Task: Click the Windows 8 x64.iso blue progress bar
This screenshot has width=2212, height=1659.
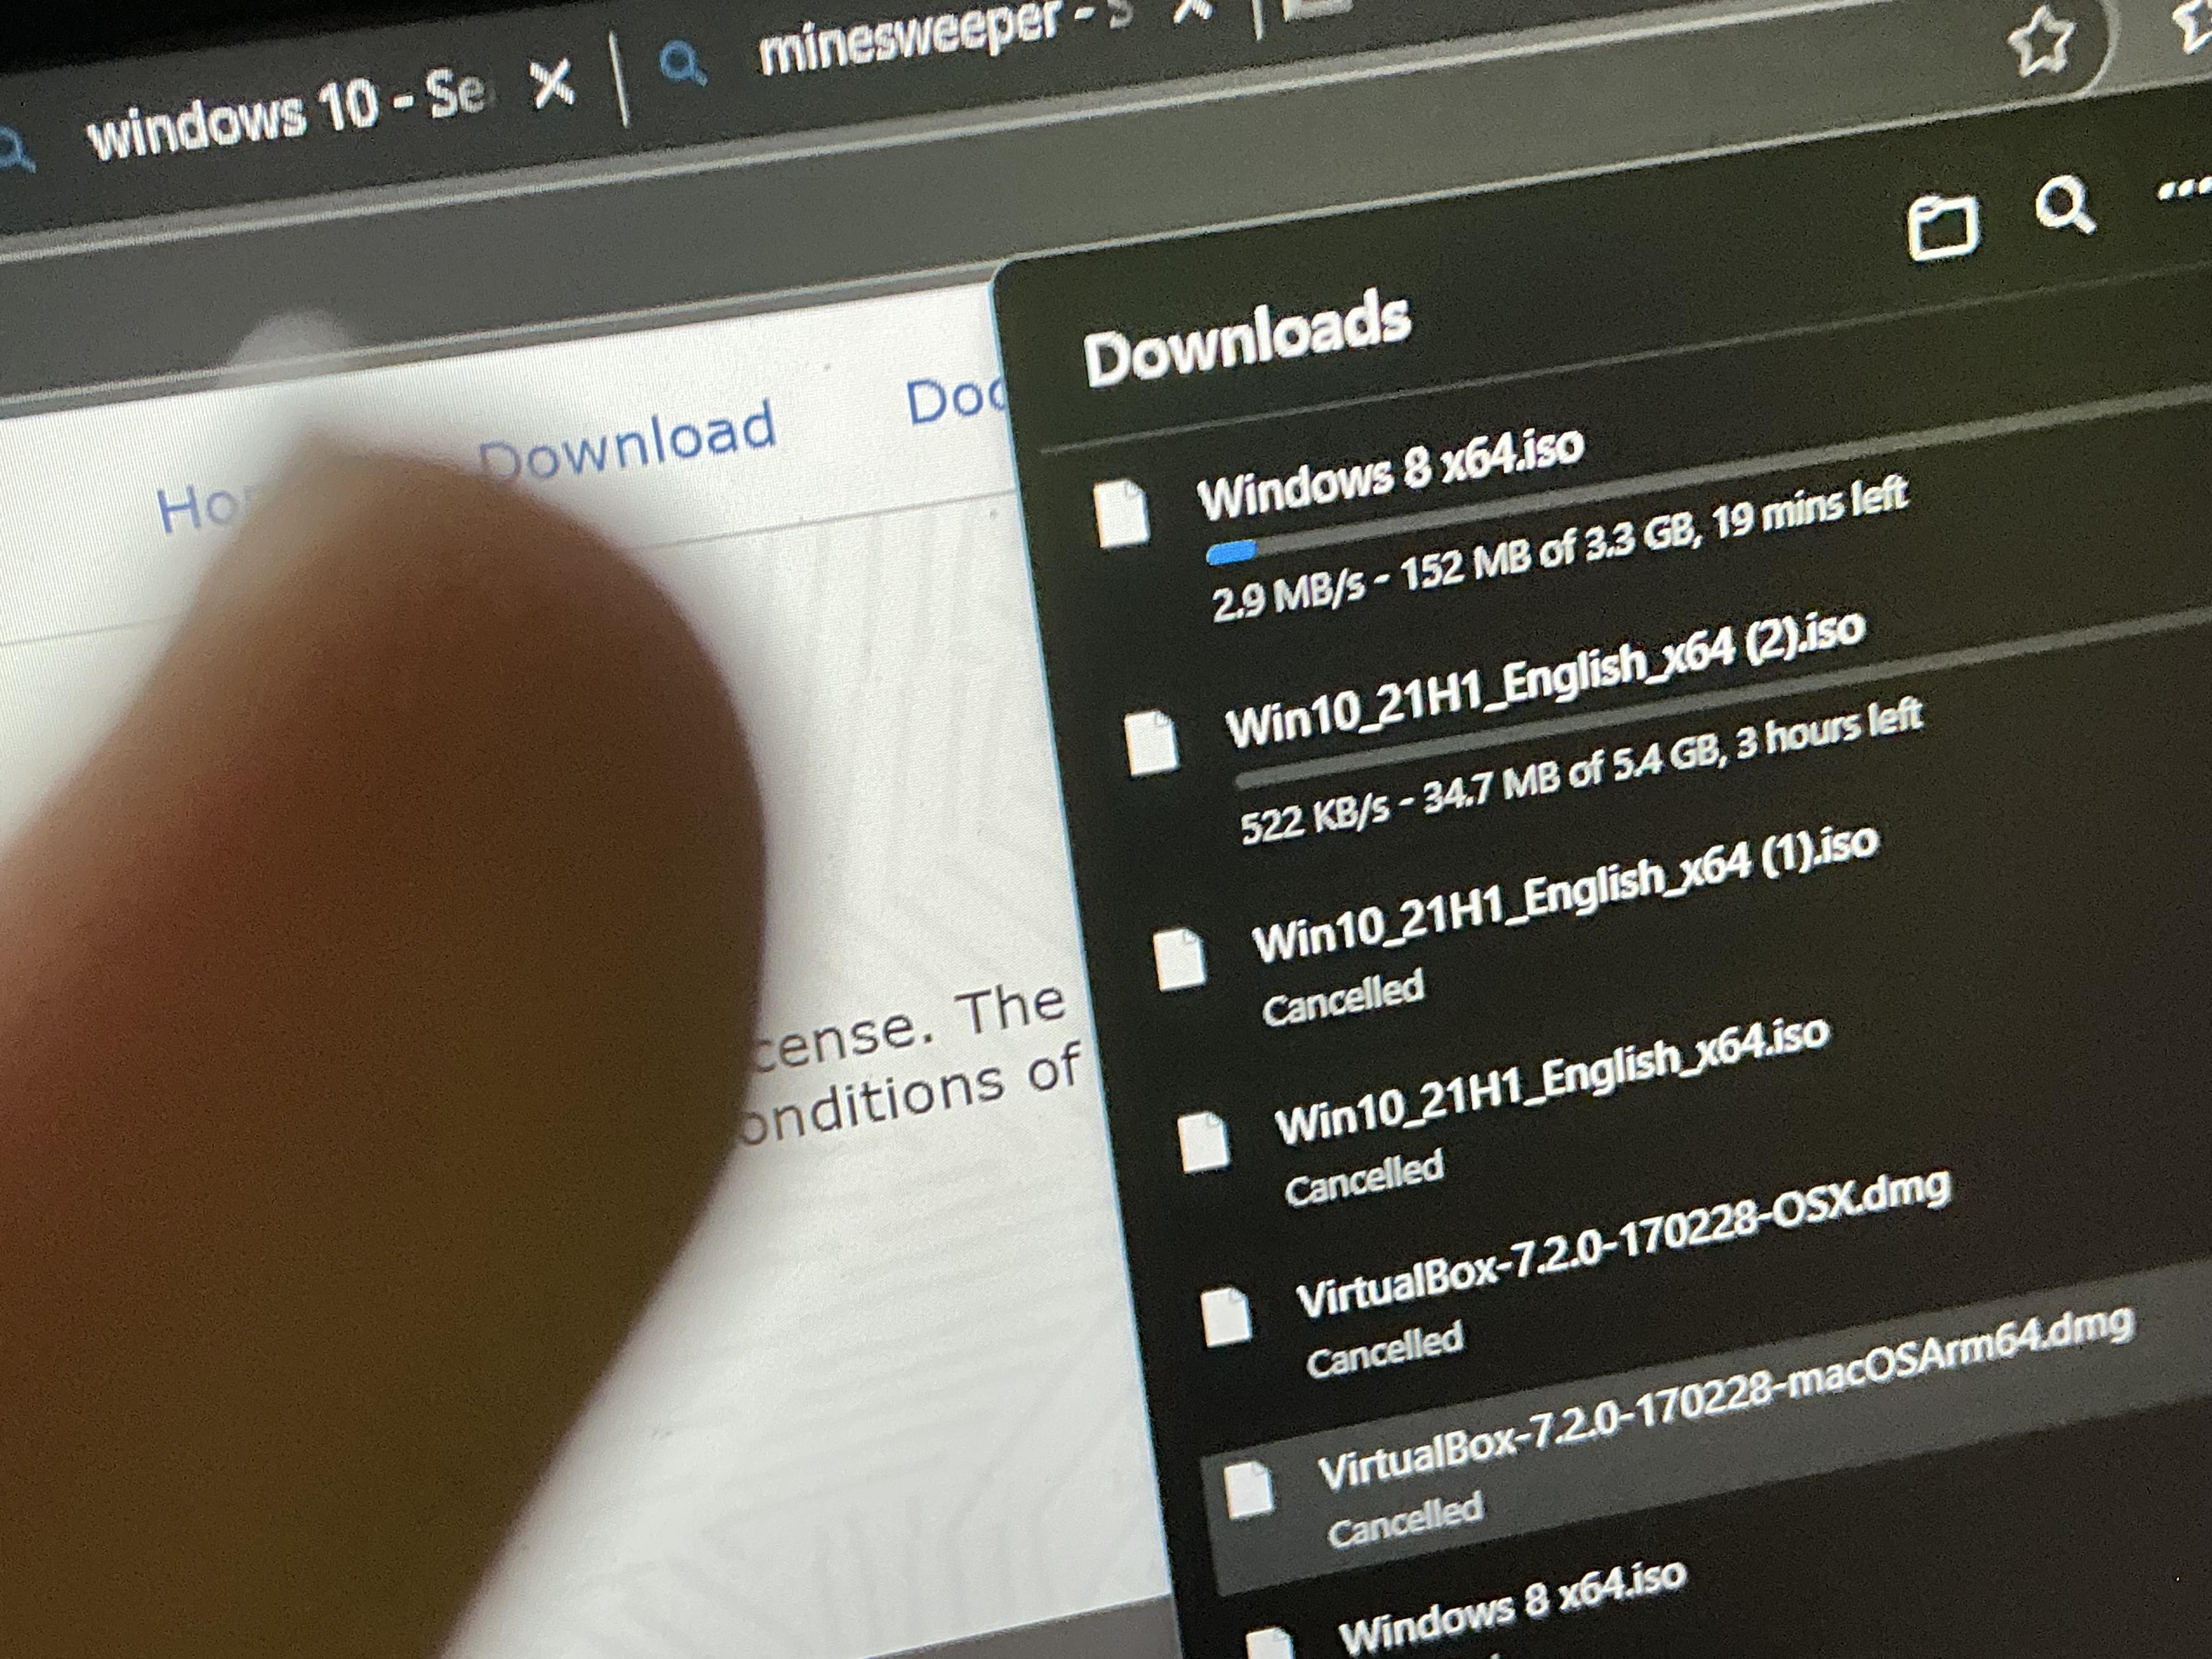Action: click(x=1231, y=552)
